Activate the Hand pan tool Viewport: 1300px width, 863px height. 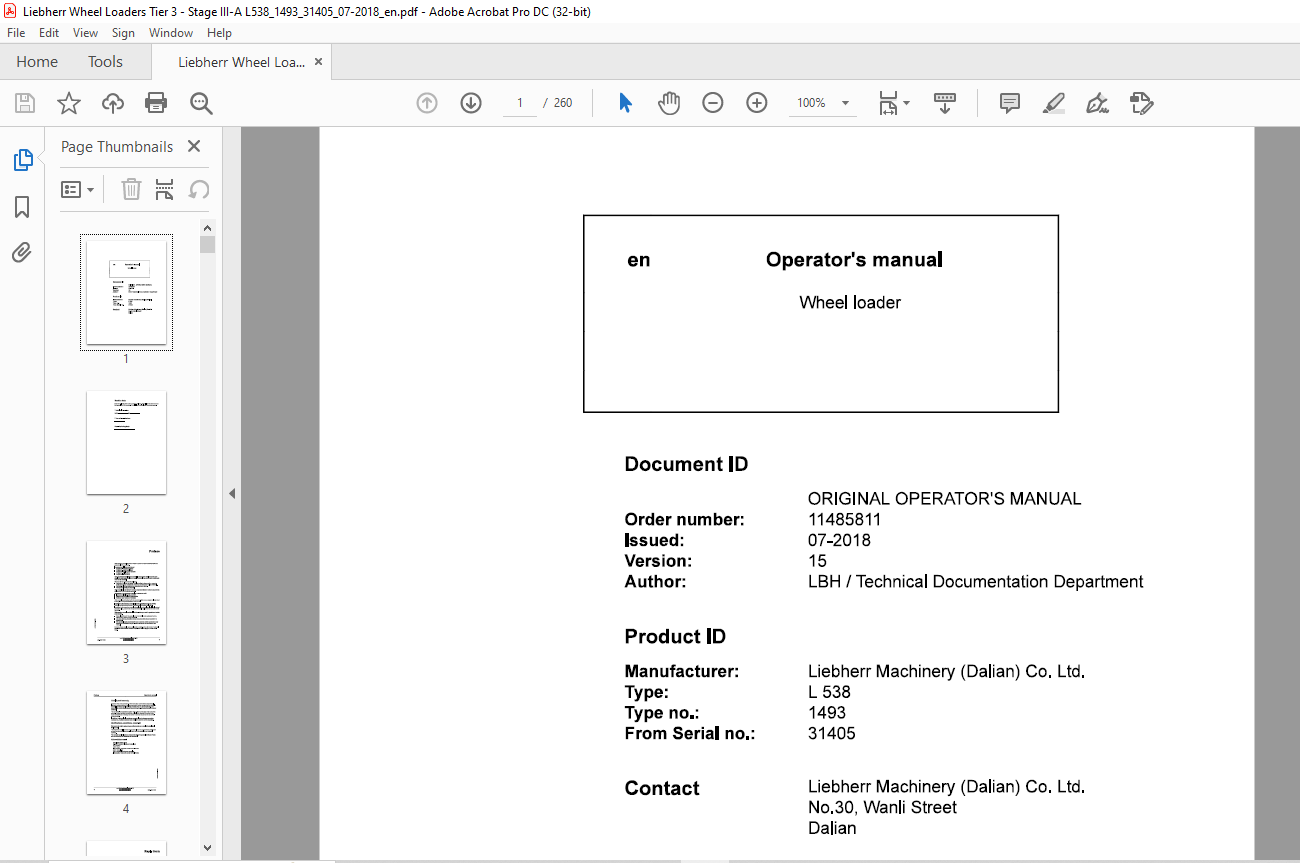[x=669, y=103]
